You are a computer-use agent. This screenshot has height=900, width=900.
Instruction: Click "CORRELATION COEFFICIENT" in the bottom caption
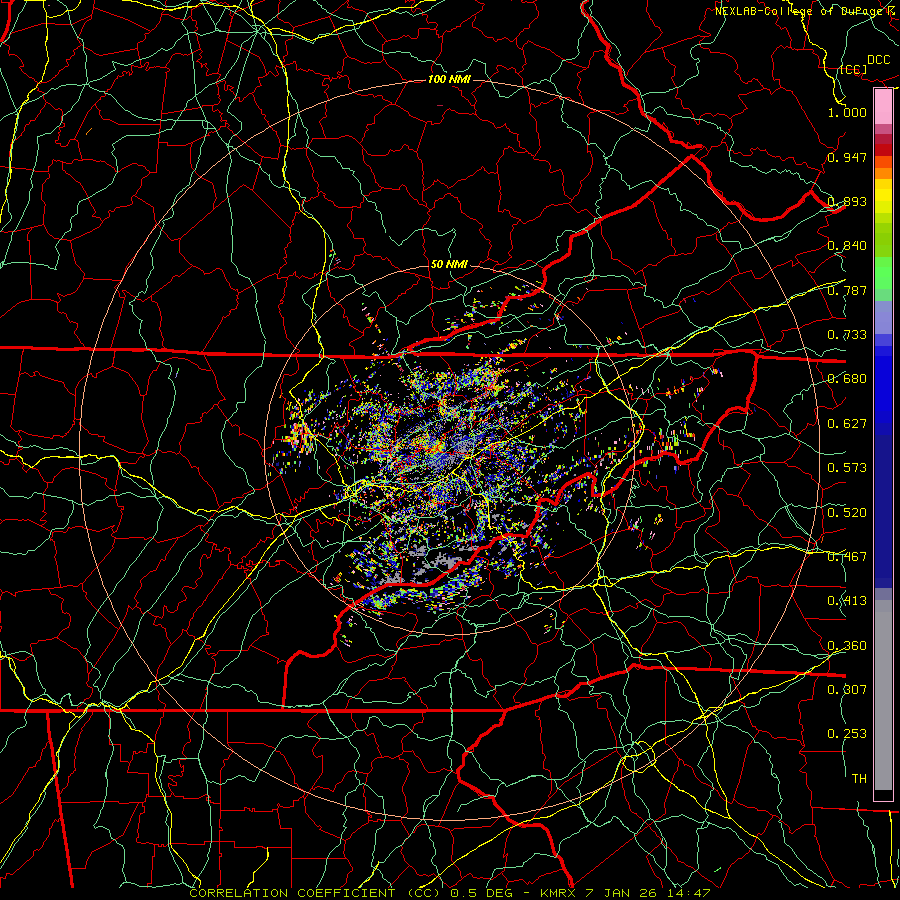[292, 893]
